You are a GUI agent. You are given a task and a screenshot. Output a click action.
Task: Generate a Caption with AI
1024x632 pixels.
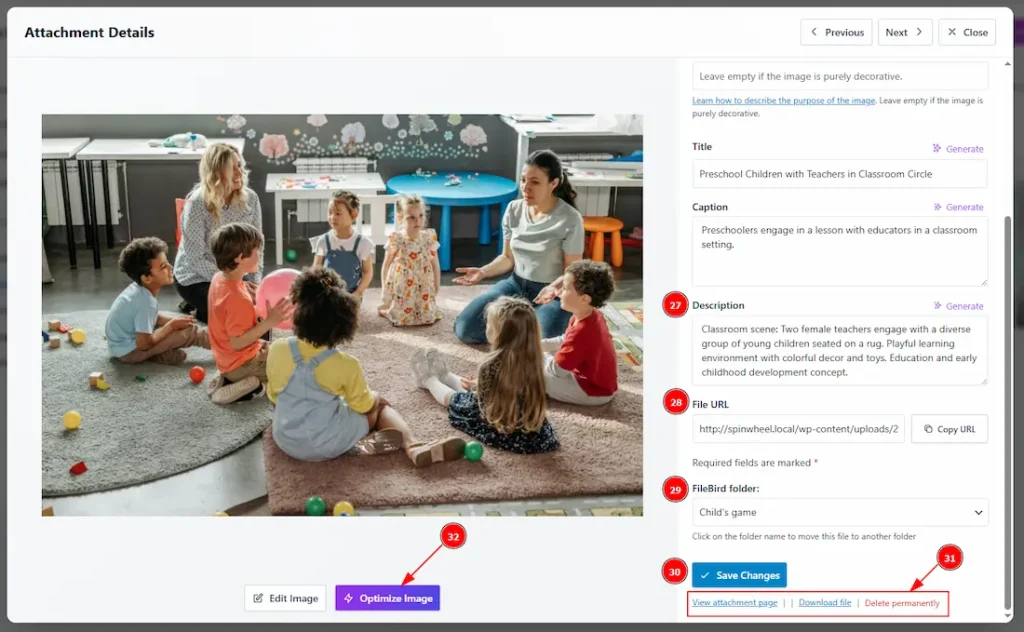pos(958,207)
